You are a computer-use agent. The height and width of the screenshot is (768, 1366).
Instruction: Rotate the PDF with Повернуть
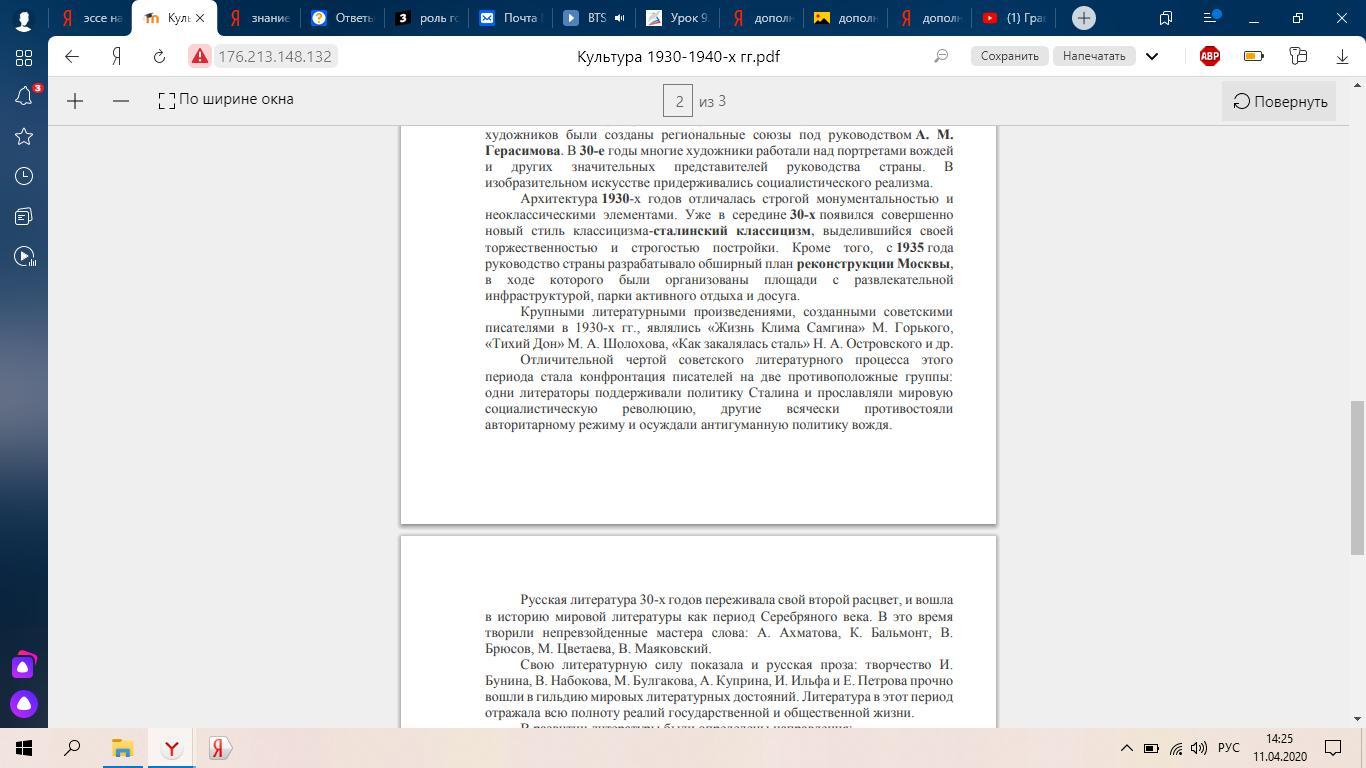point(1279,101)
